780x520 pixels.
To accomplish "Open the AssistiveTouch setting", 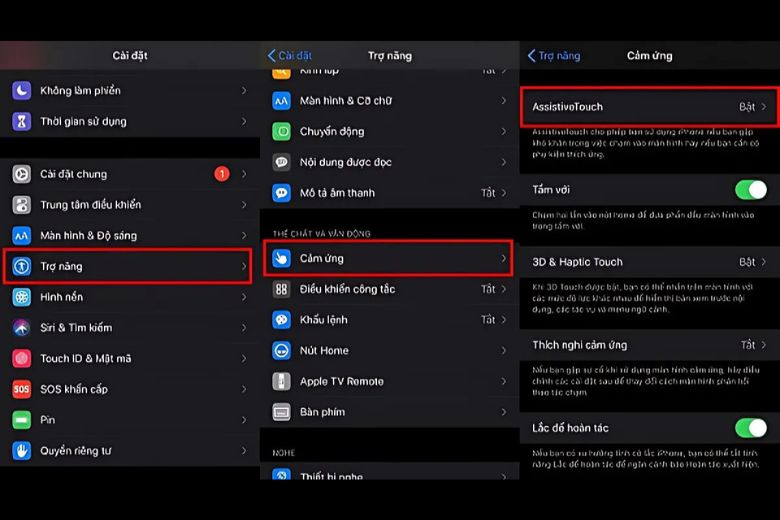I will pyautogui.click(x=650, y=106).
